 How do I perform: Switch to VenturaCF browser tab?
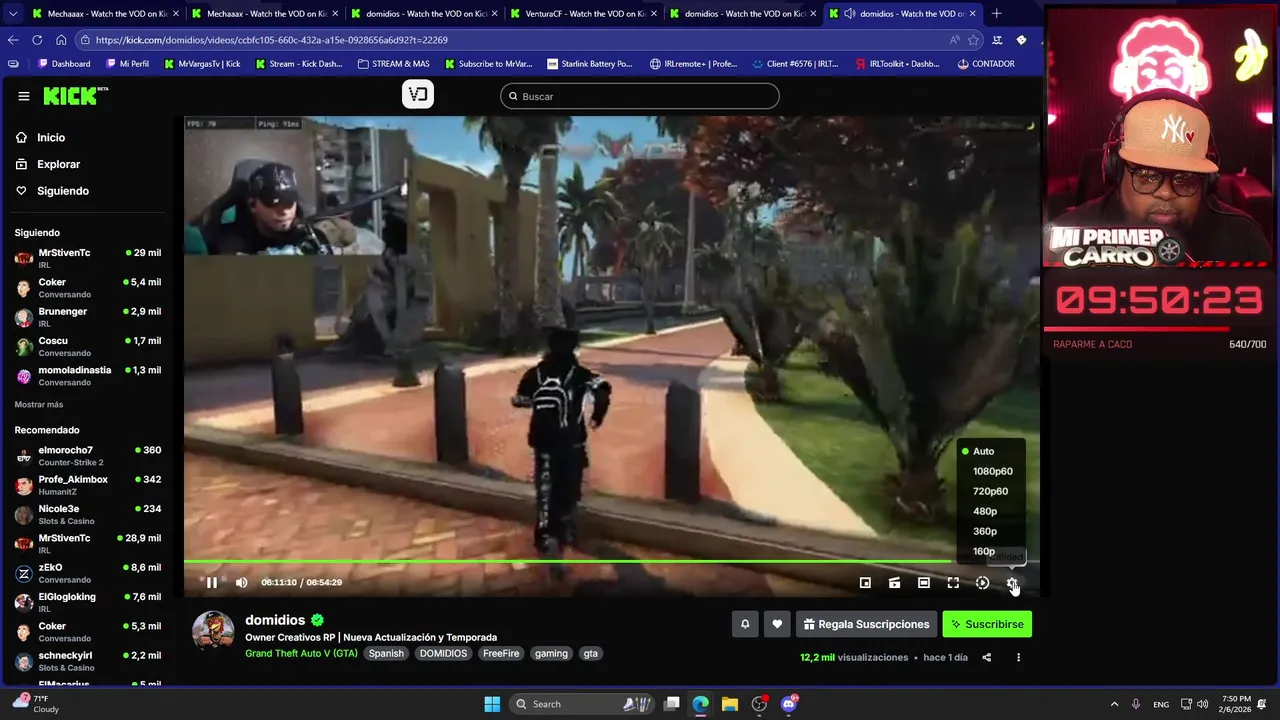pyautogui.click(x=582, y=14)
